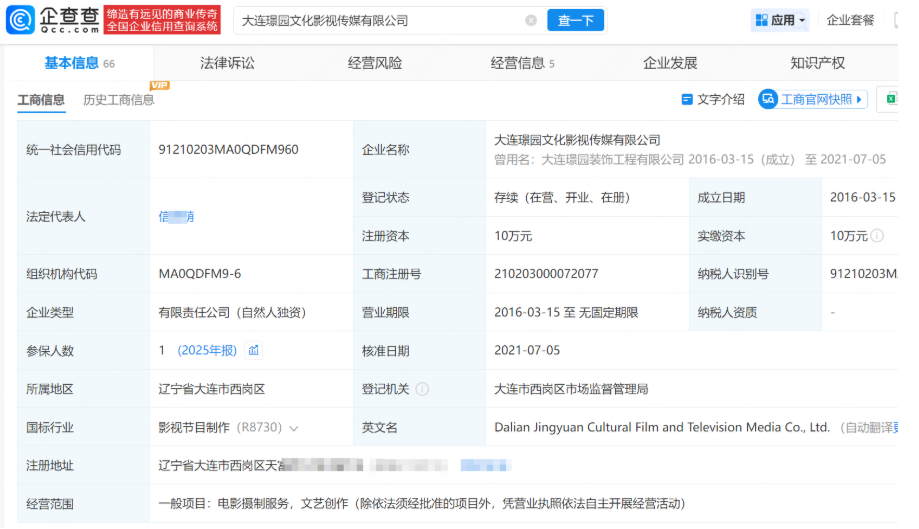Image resolution: width=919 pixels, height=529 pixels.
Task: Click registration number 210203000072077
Action: click(546, 274)
